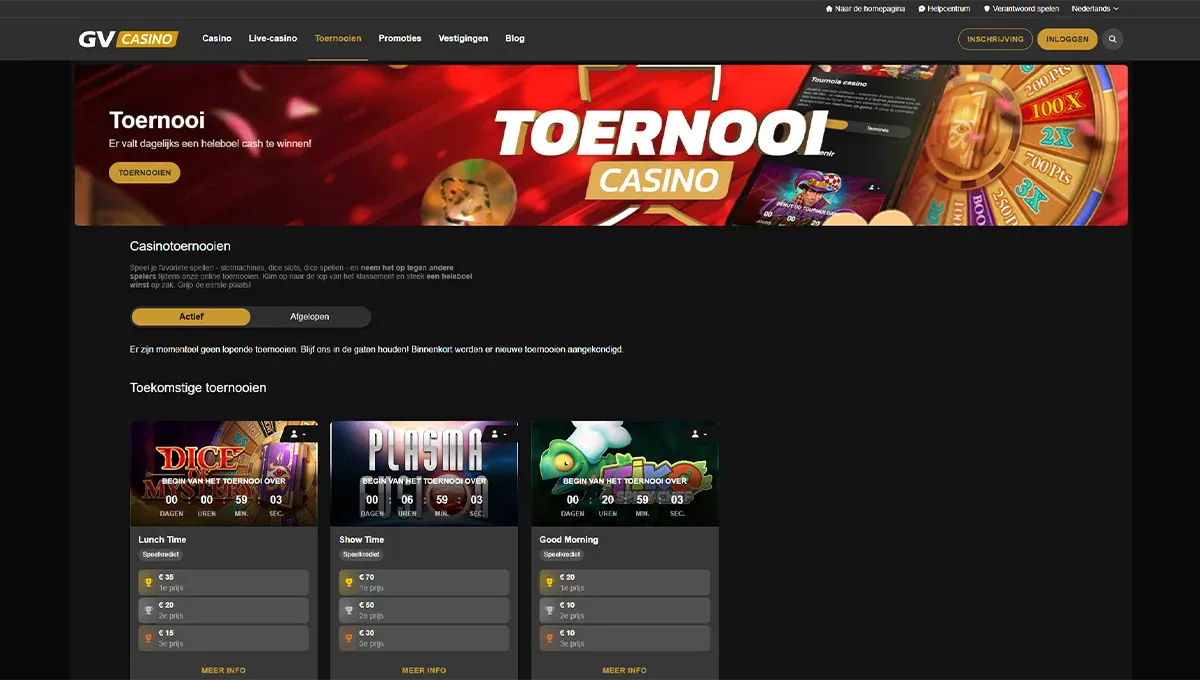
Task: Open the Nederlands language dropdown
Action: (x=1095, y=8)
